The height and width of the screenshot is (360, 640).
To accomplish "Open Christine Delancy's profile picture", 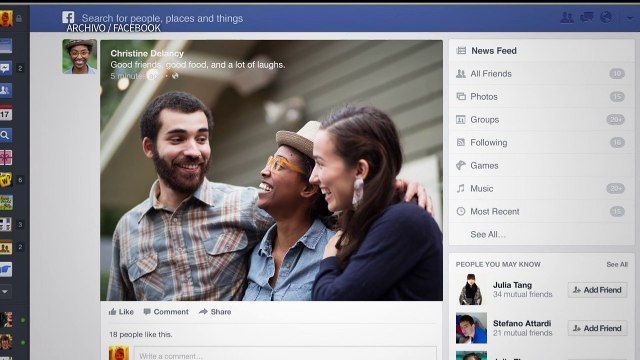I will click(x=80, y=57).
